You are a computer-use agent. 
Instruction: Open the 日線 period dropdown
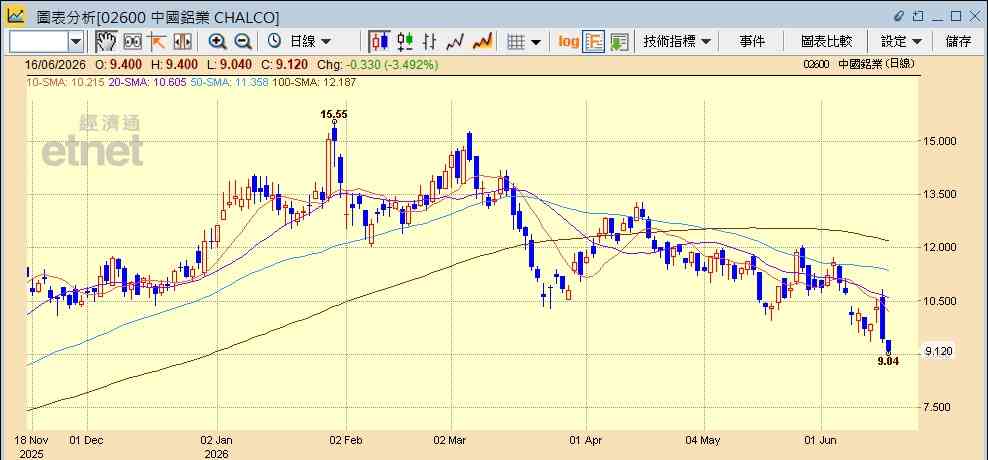(309, 42)
